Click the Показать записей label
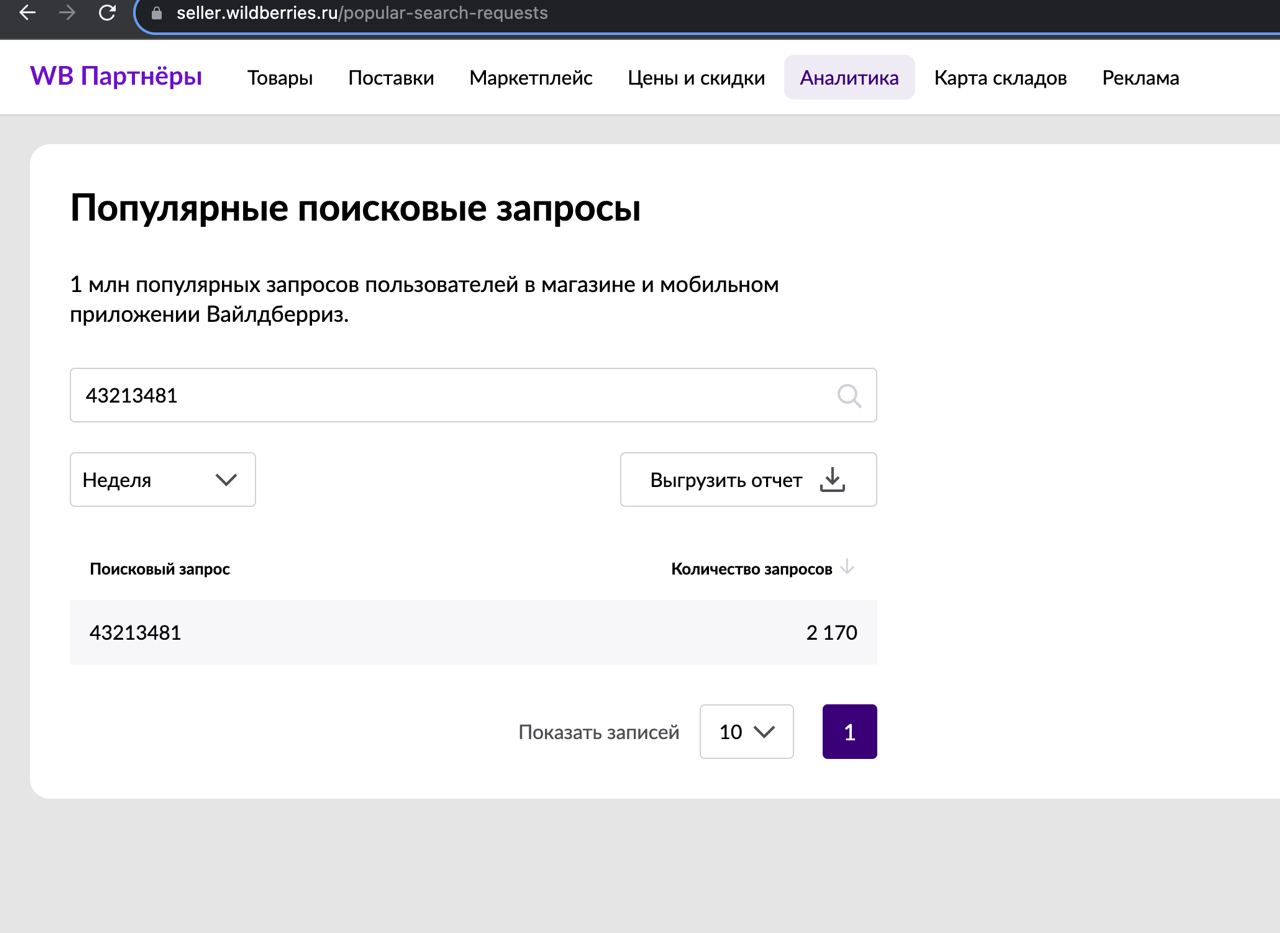 599,732
